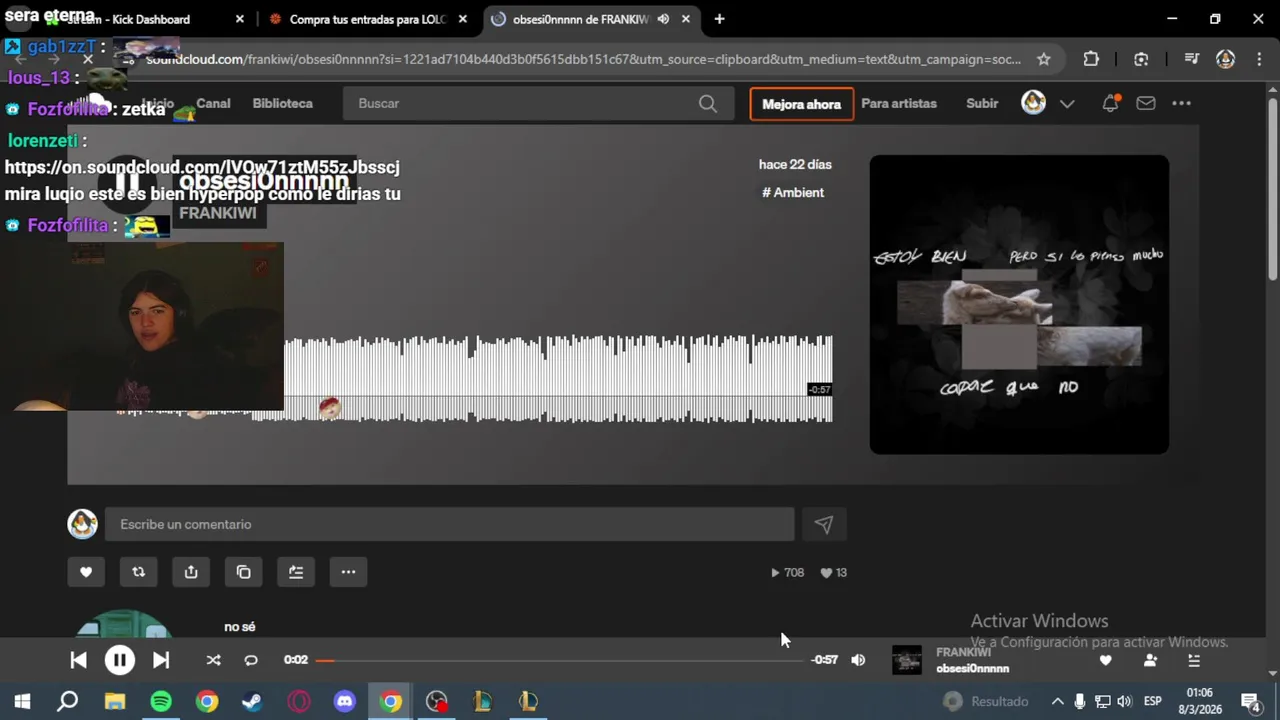Screen dimensions: 1280x720
Task: Open the Windows Start menu
Action: coord(22,701)
